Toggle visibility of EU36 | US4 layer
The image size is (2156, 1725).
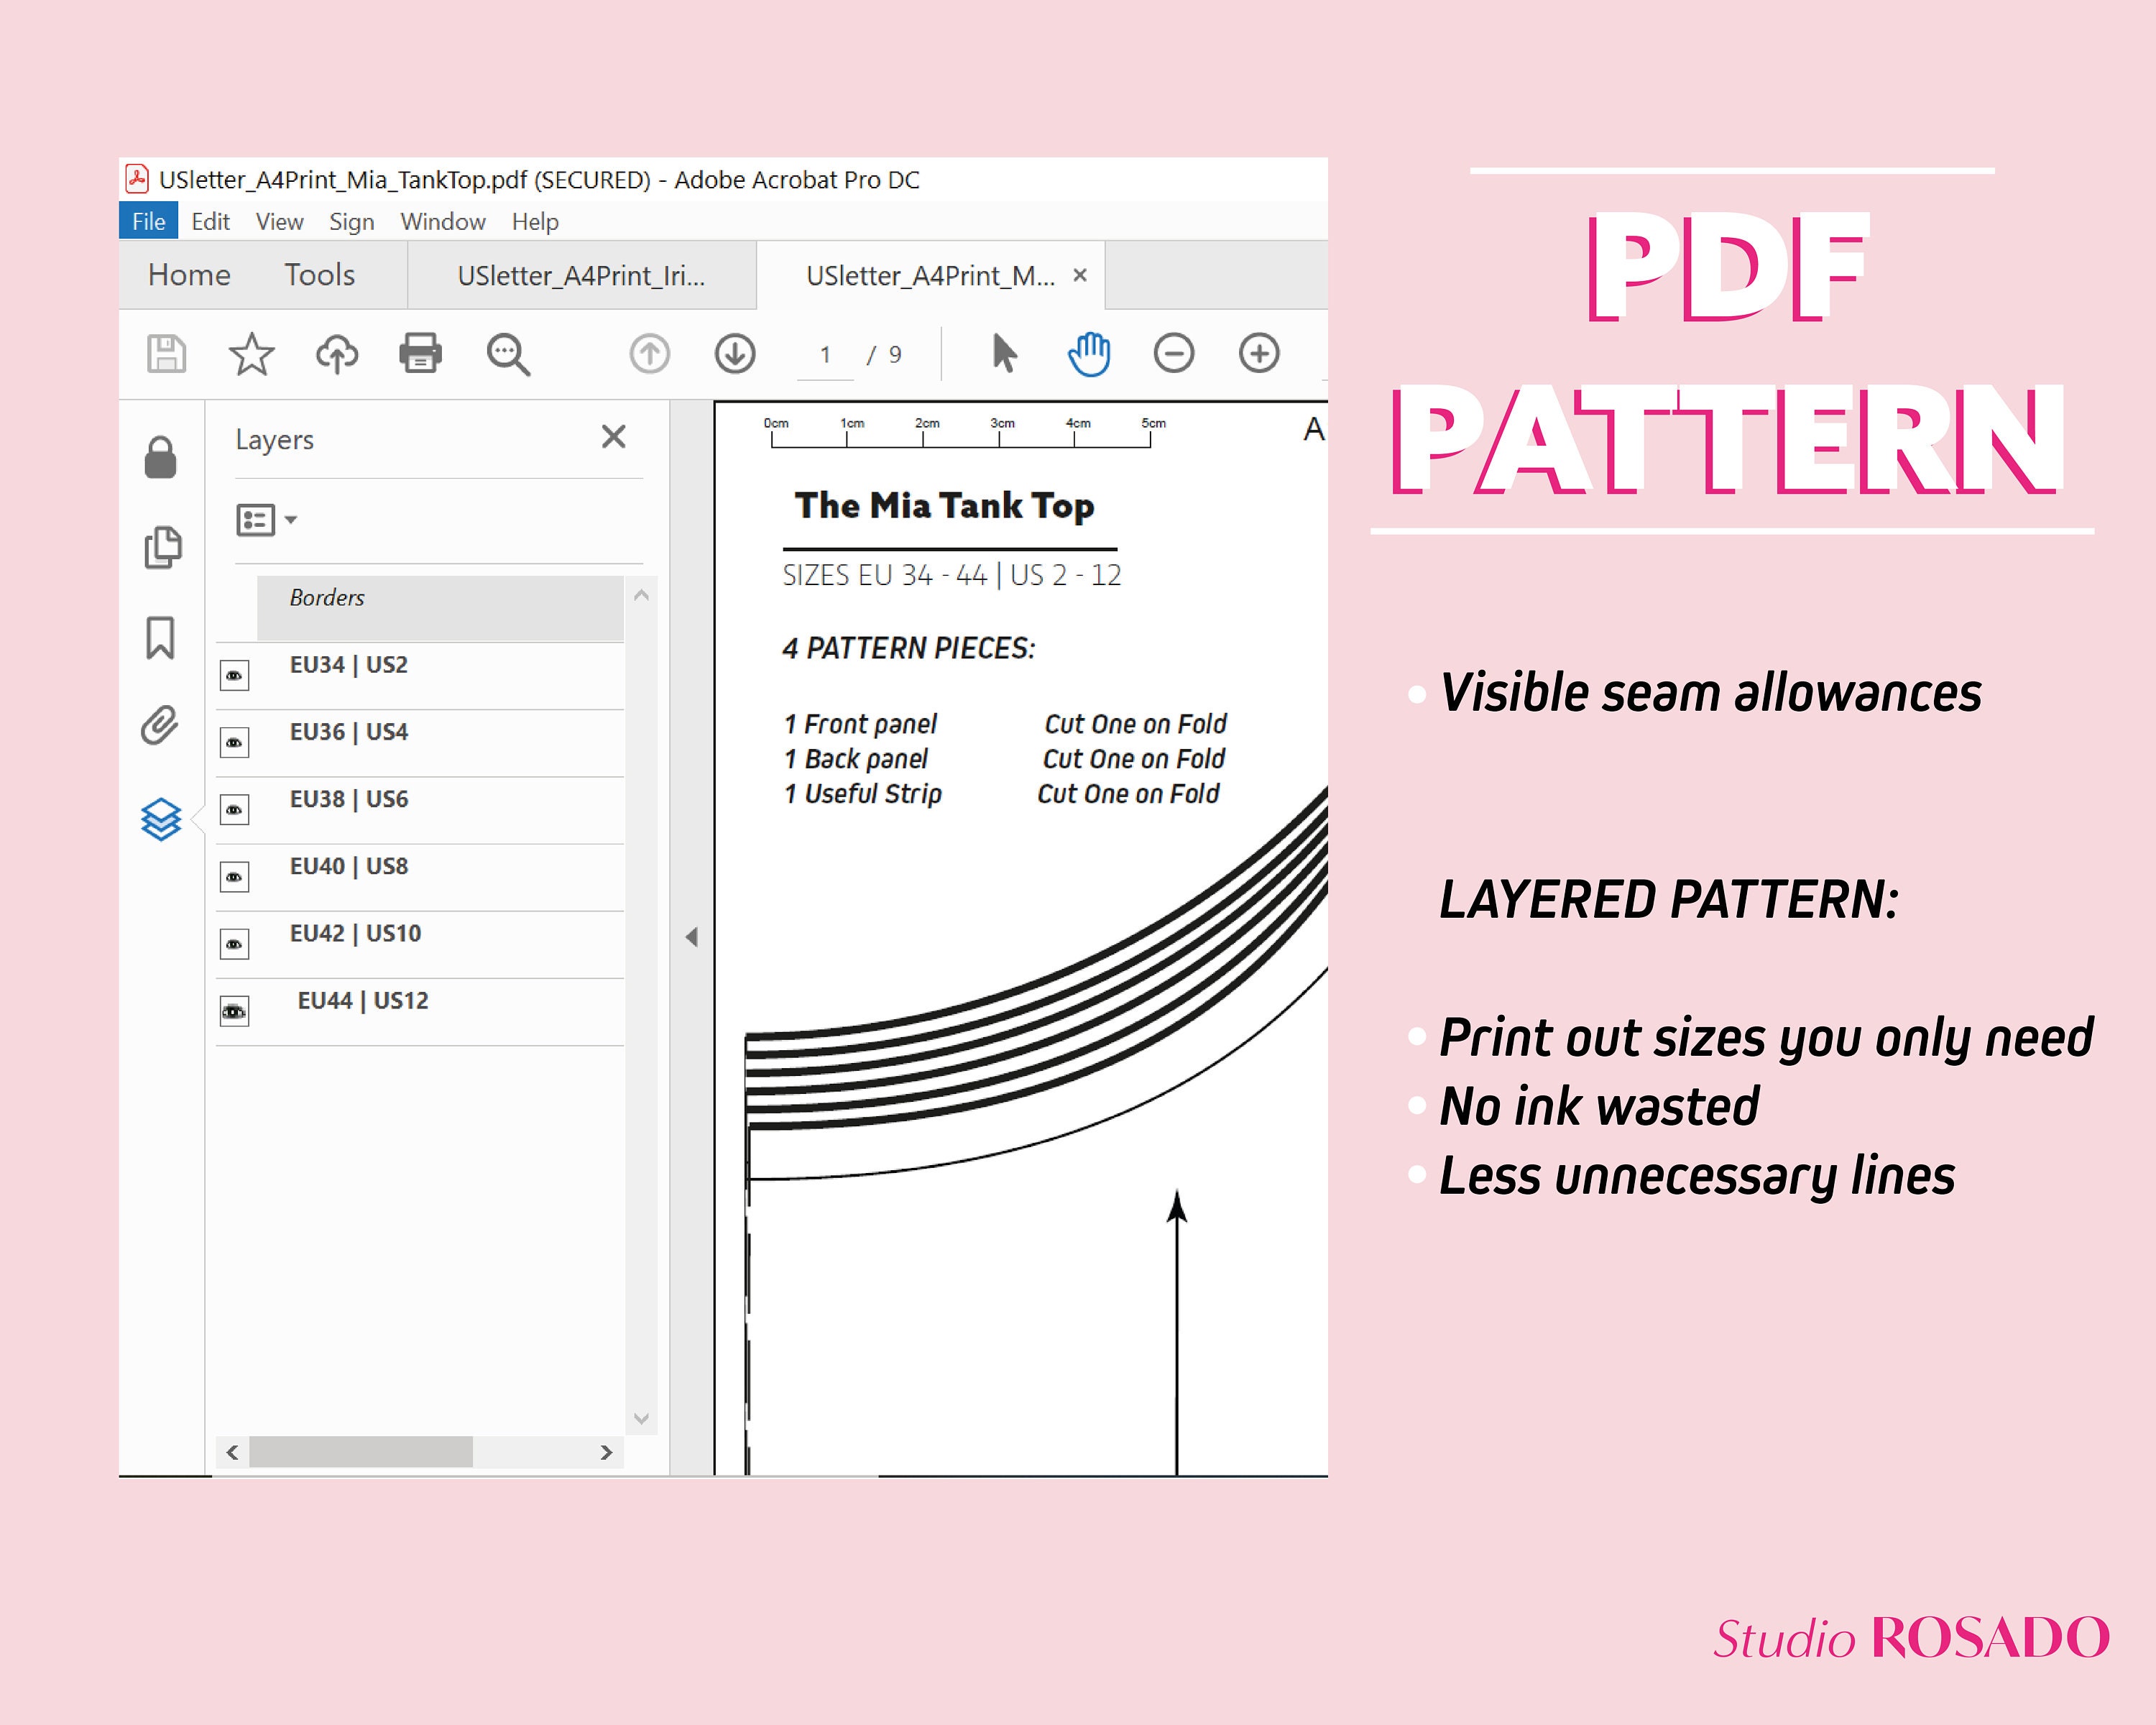point(234,743)
